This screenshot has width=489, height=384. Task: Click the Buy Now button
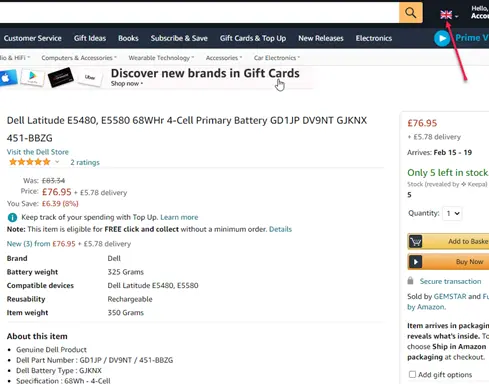[x=448, y=262]
